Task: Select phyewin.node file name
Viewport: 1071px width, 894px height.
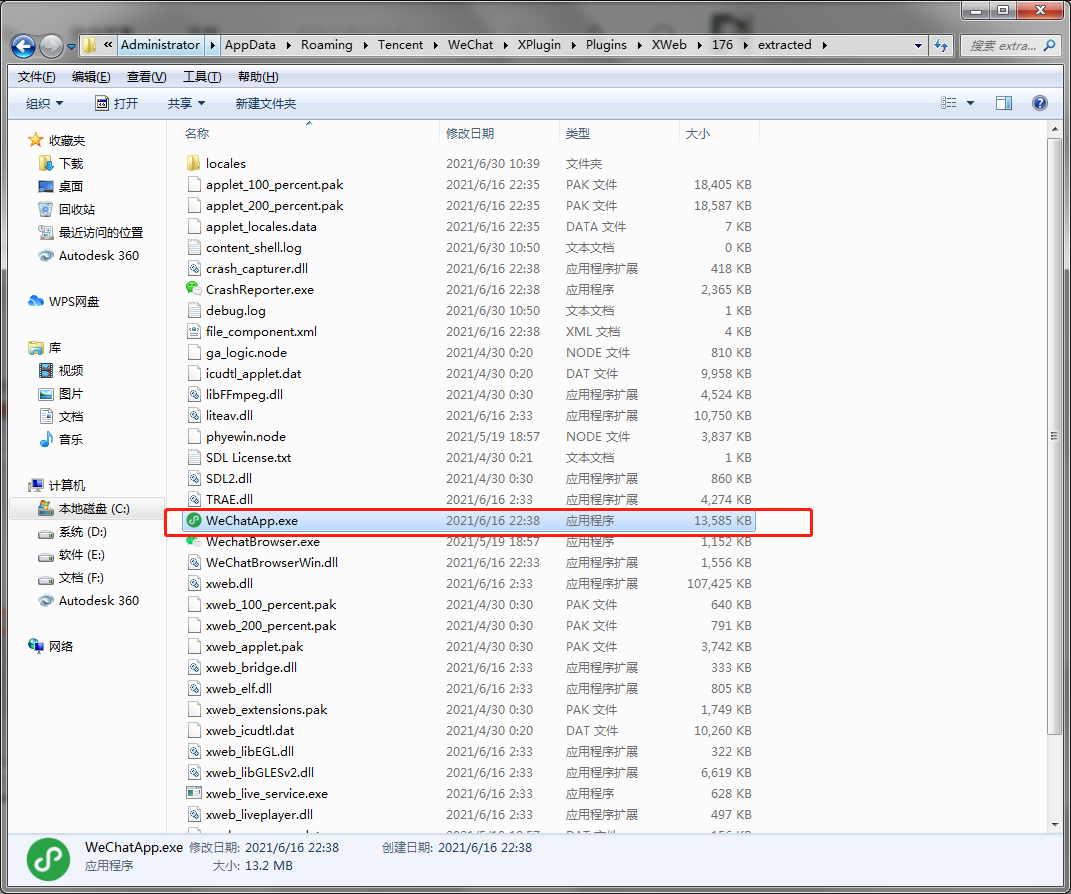Action: [x=246, y=436]
